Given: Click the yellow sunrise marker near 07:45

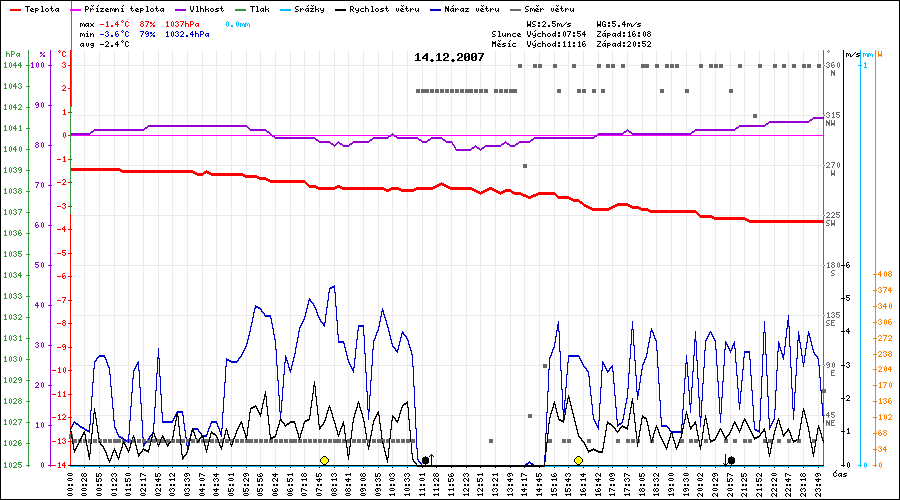Looking at the screenshot, I should [x=324, y=460].
